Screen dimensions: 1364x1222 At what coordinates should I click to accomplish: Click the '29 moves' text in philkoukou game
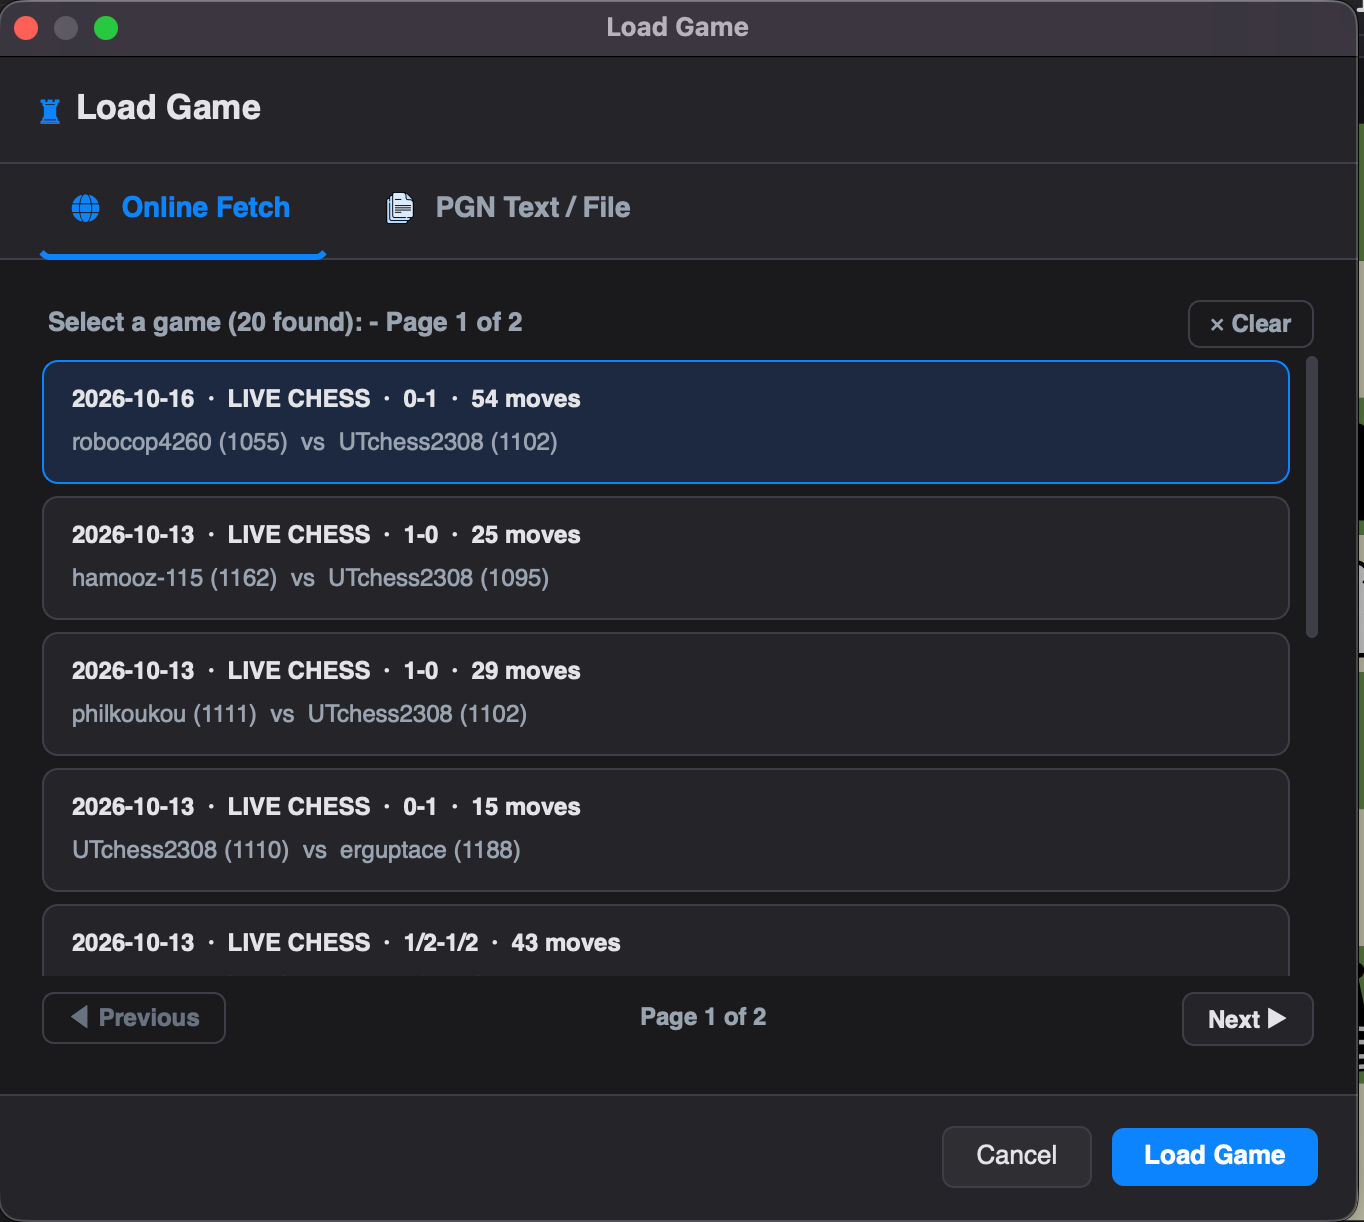coord(526,671)
